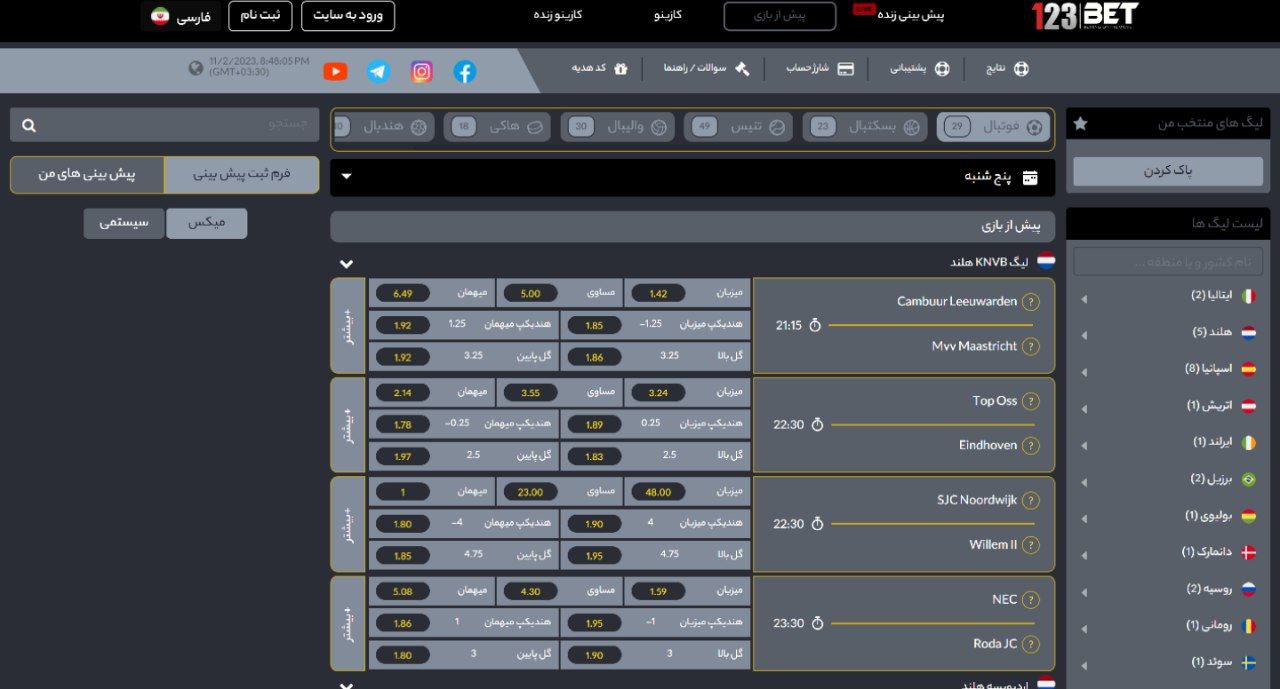Select the سیستمی bet type toggle
Screen dimensions: 1280x689
point(124,223)
